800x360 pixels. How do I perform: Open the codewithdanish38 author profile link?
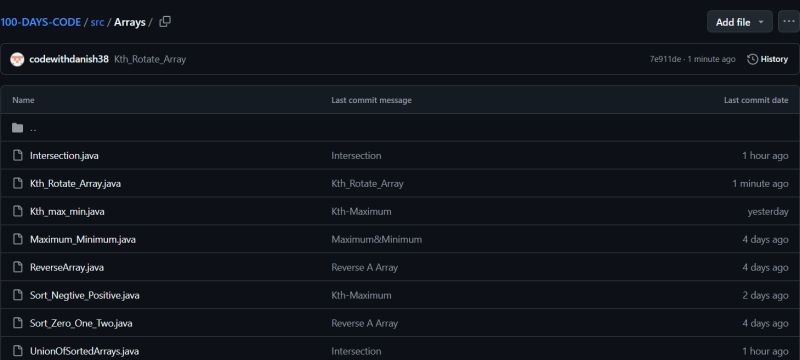point(69,59)
